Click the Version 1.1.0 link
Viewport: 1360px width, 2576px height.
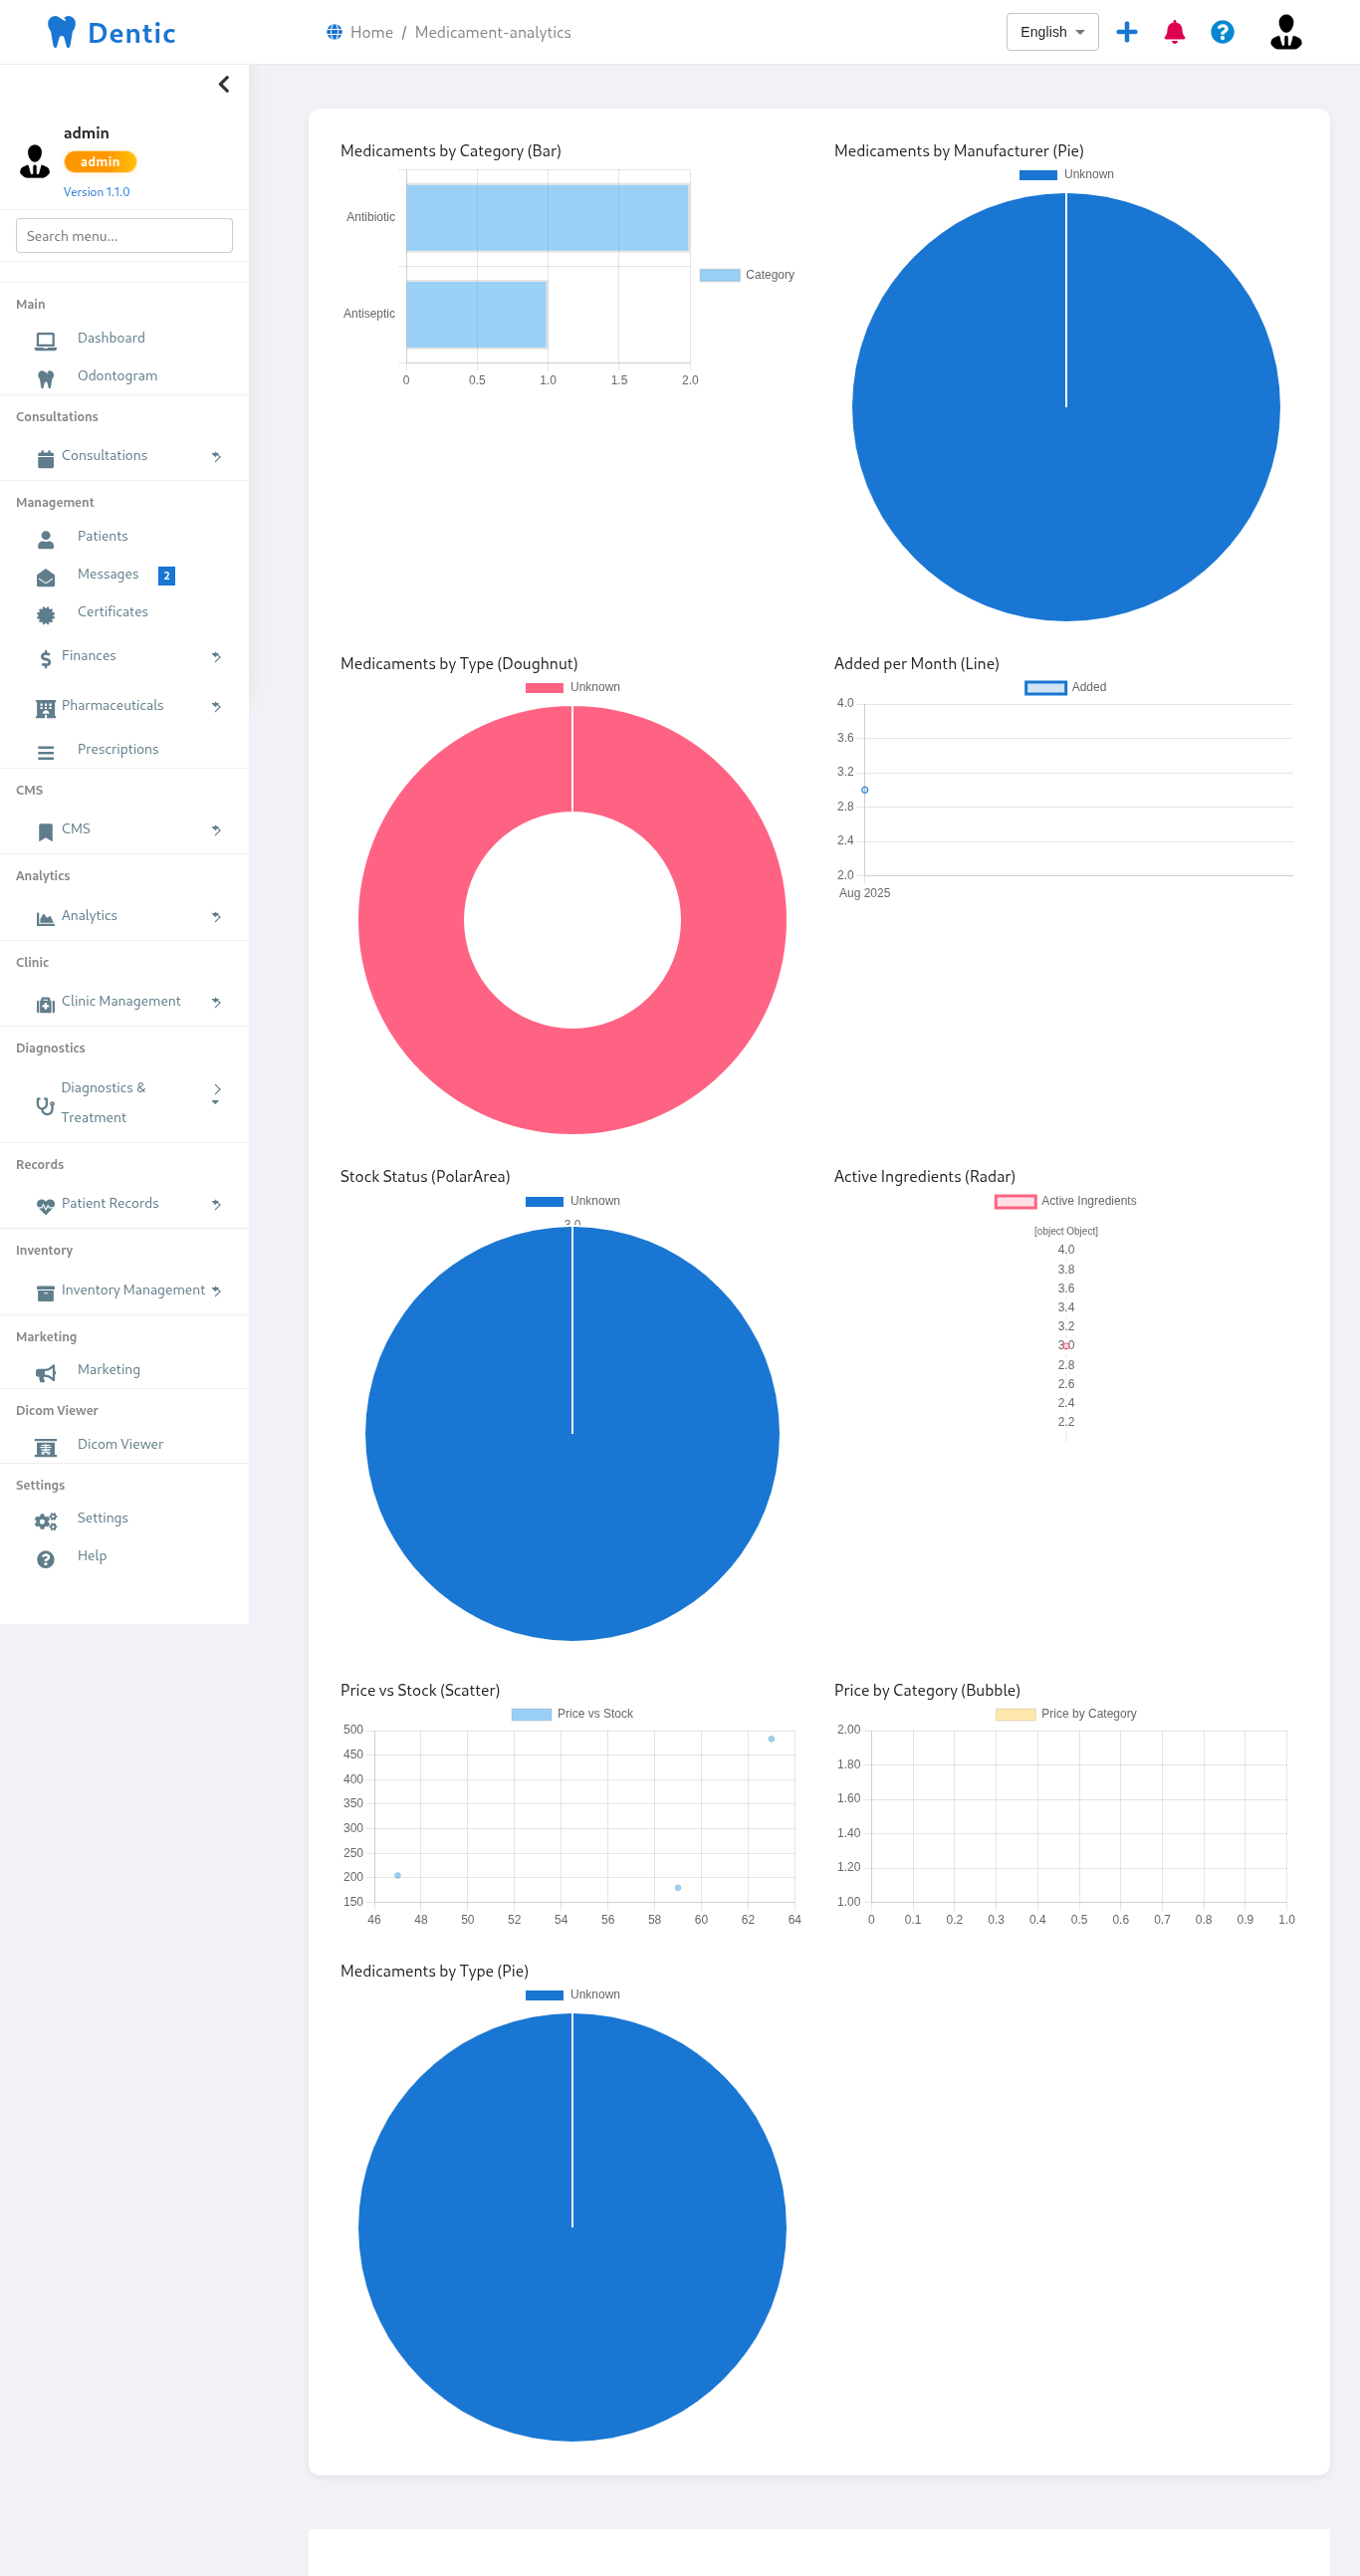point(96,192)
